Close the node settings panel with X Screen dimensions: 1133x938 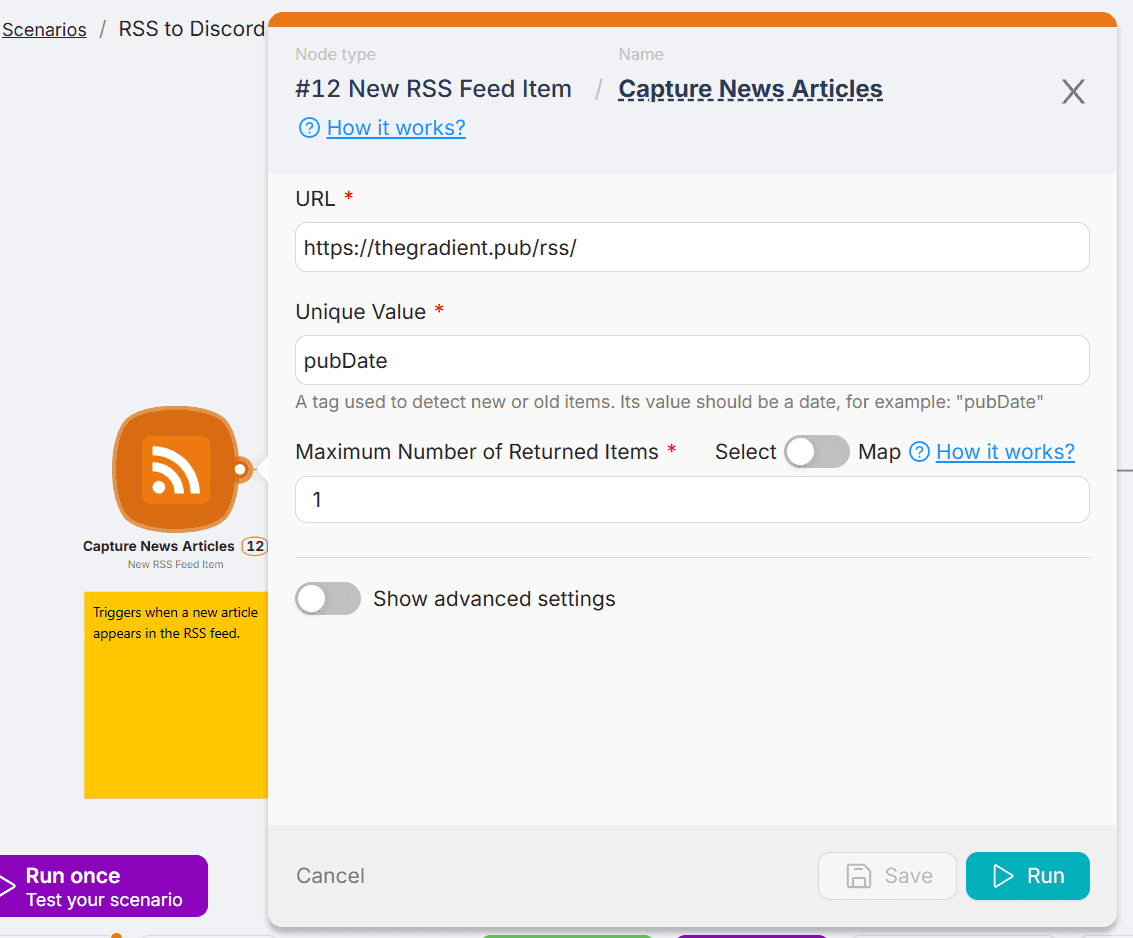pyautogui.click(x=1072, y=92)
